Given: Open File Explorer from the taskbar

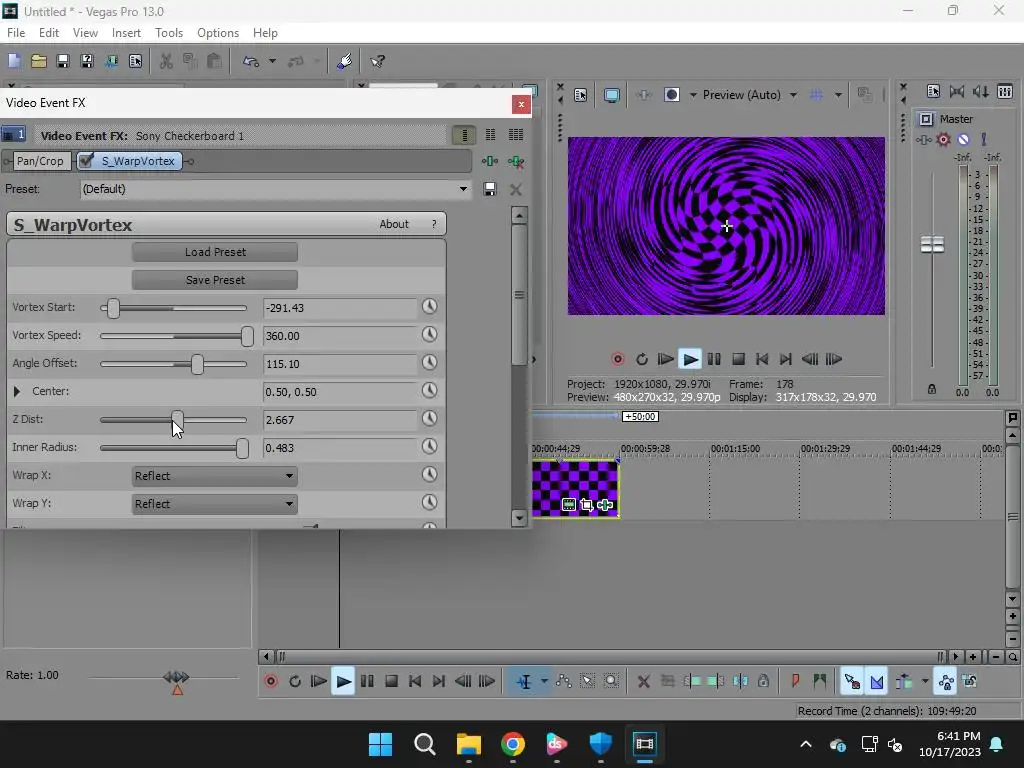Looking at the screenshot, I should click(x=469, y=744).
